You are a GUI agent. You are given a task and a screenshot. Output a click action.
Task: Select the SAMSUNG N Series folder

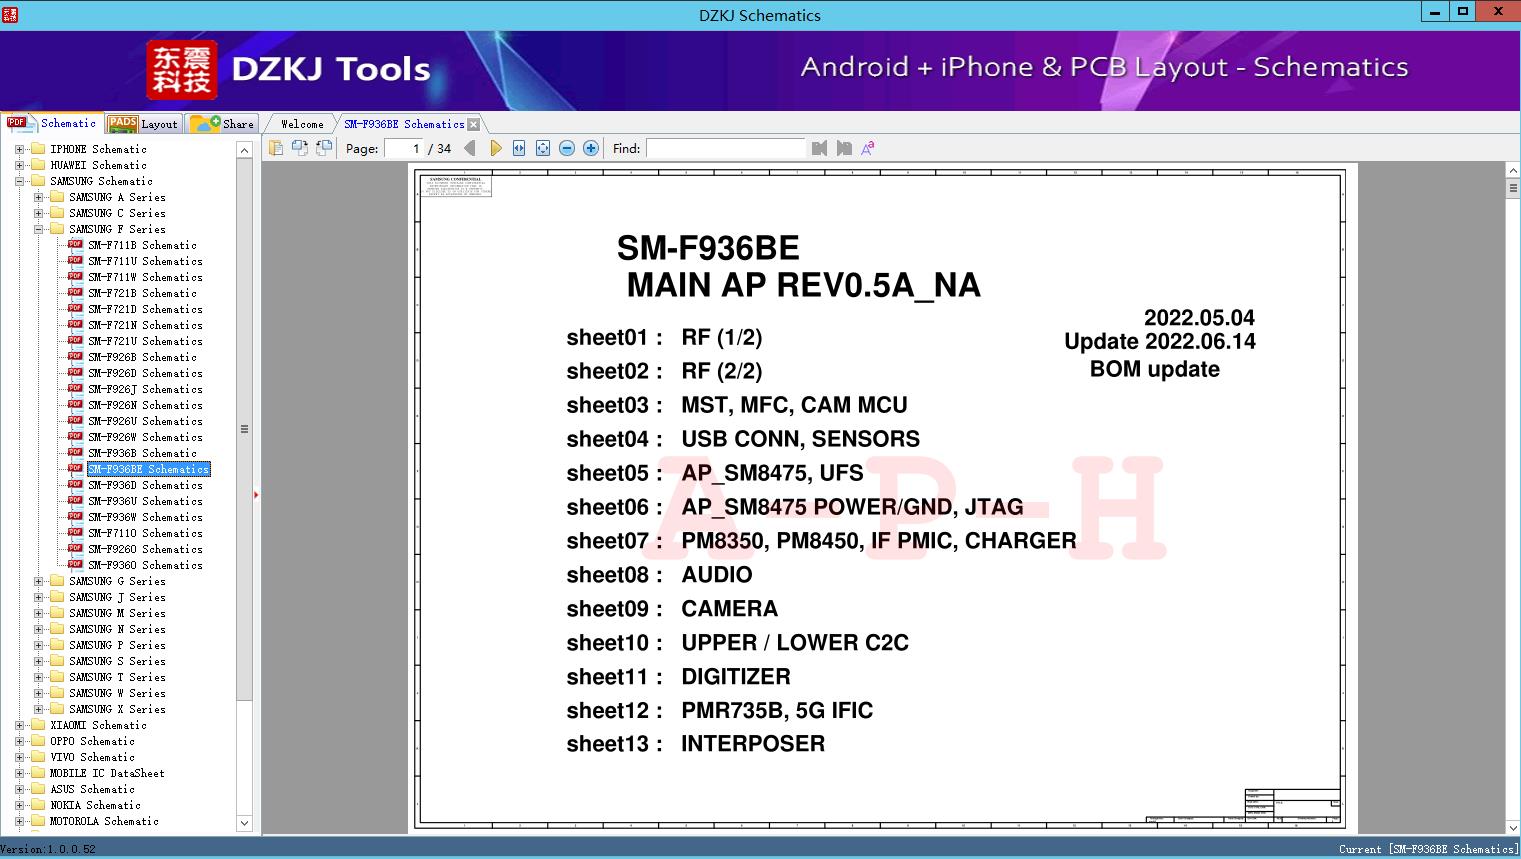117,629
